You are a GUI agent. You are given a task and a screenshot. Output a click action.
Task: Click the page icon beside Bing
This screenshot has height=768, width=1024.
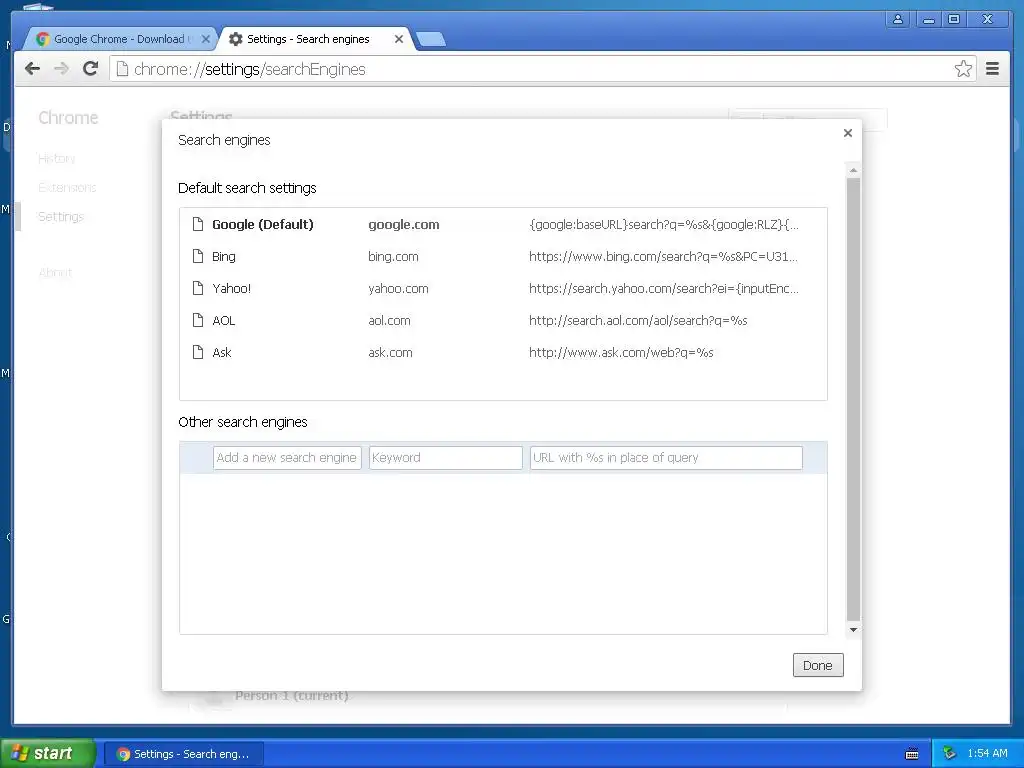pos(198,256)
